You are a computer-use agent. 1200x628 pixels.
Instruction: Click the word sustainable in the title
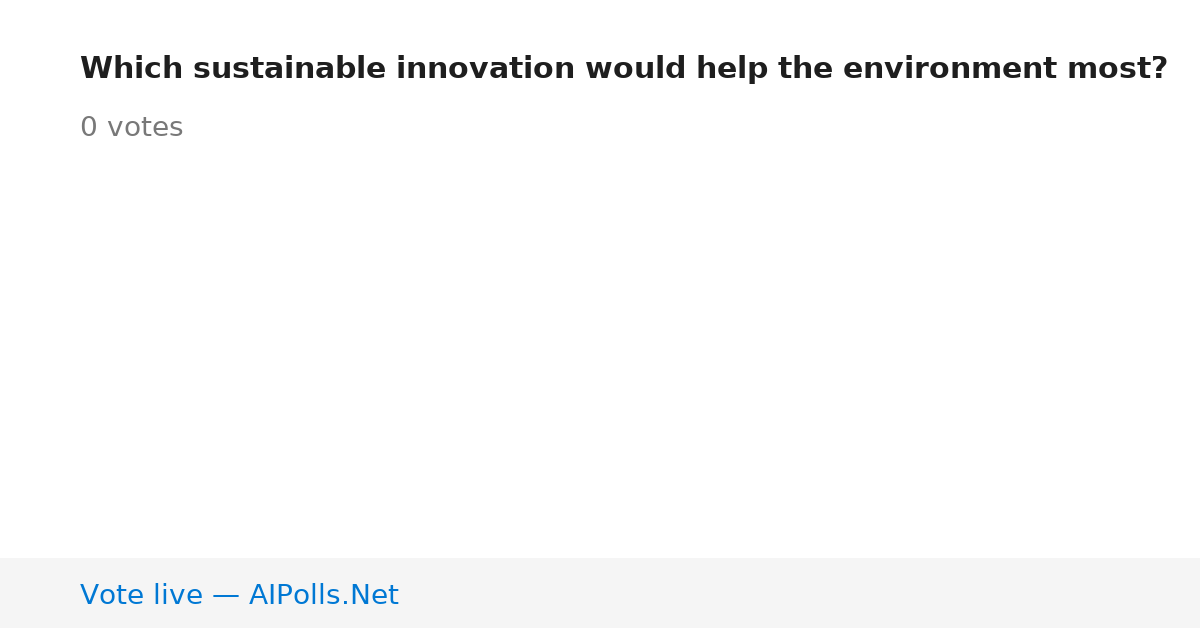[x=289, y=69]
